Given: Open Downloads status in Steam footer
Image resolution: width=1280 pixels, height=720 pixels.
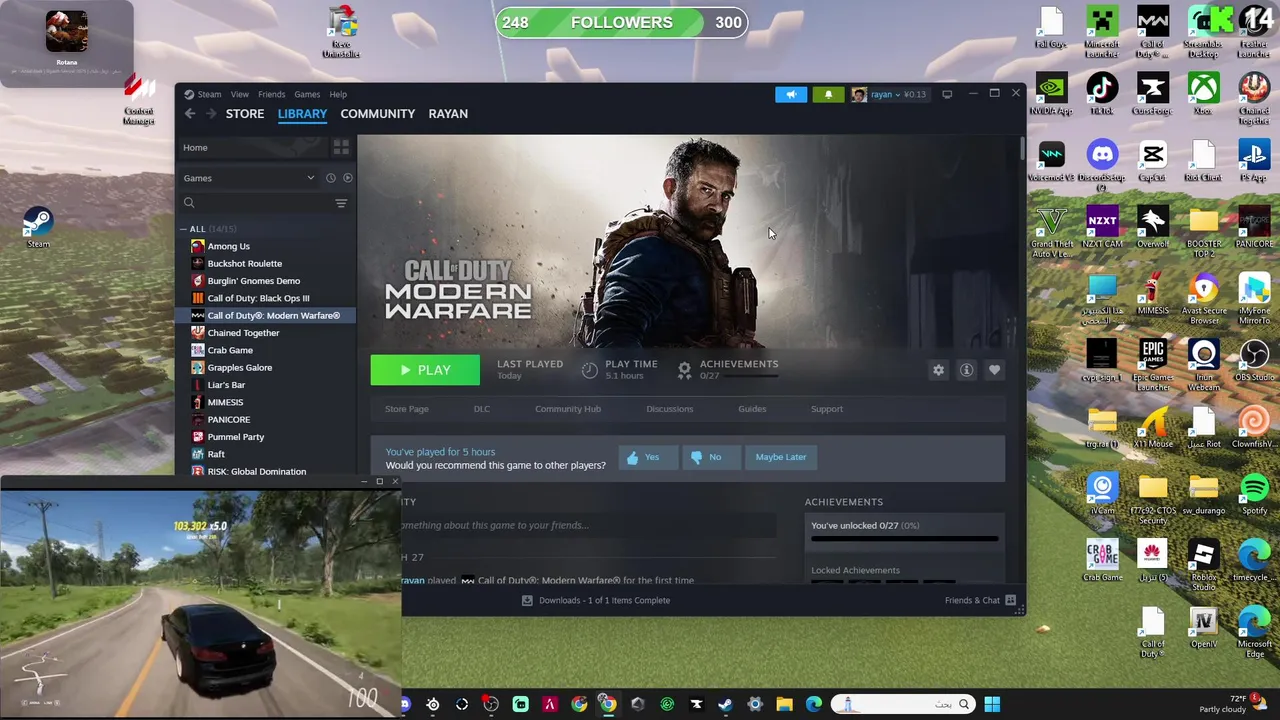Looking at the screenshot, I should 596,600.
